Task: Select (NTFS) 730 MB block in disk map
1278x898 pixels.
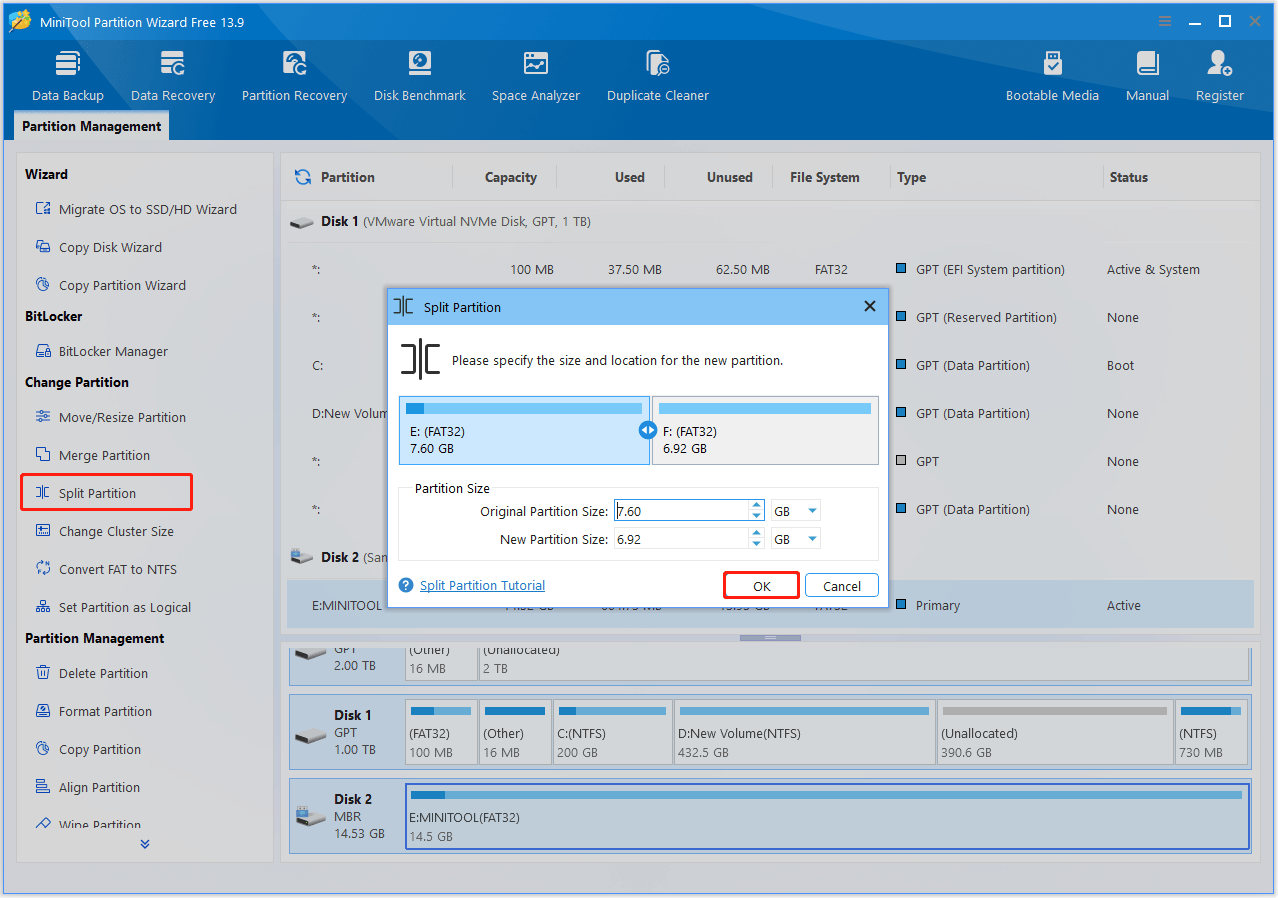Action: [1211, 733]
